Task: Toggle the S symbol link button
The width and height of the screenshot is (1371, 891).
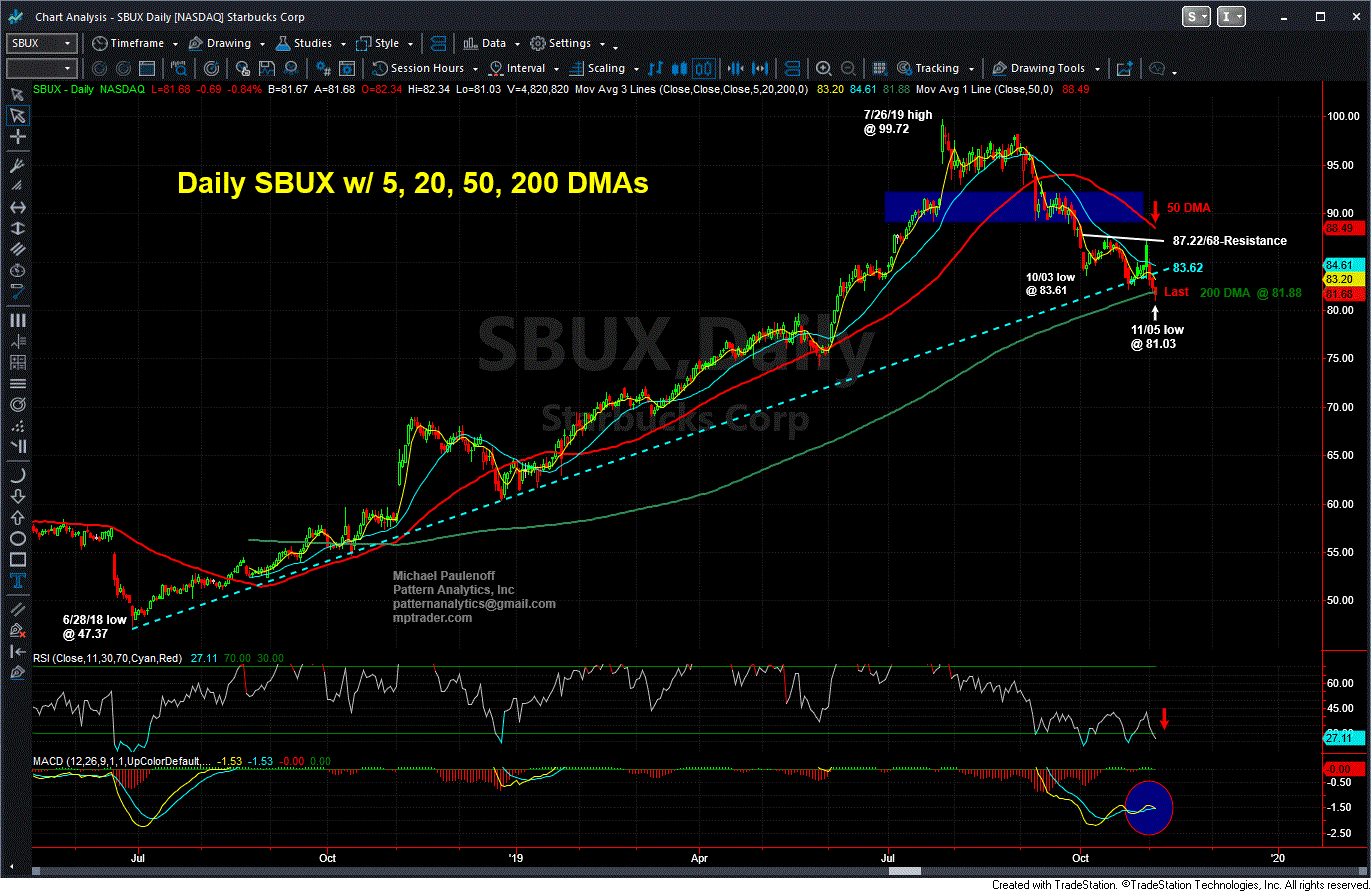Action: click(1195, 16)
